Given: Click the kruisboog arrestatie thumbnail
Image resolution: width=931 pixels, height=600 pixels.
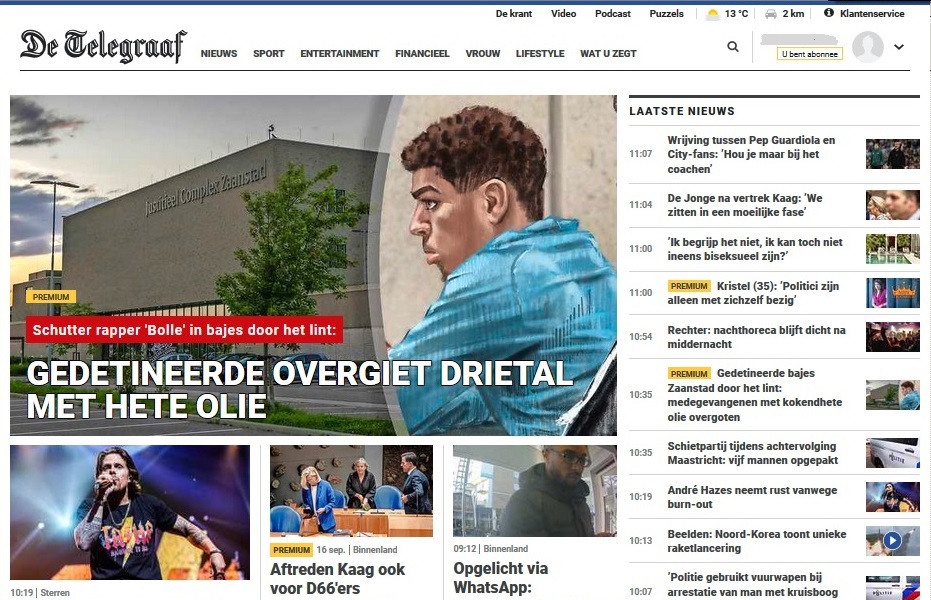Looking at the screenshot, I should tap(892, 588).
